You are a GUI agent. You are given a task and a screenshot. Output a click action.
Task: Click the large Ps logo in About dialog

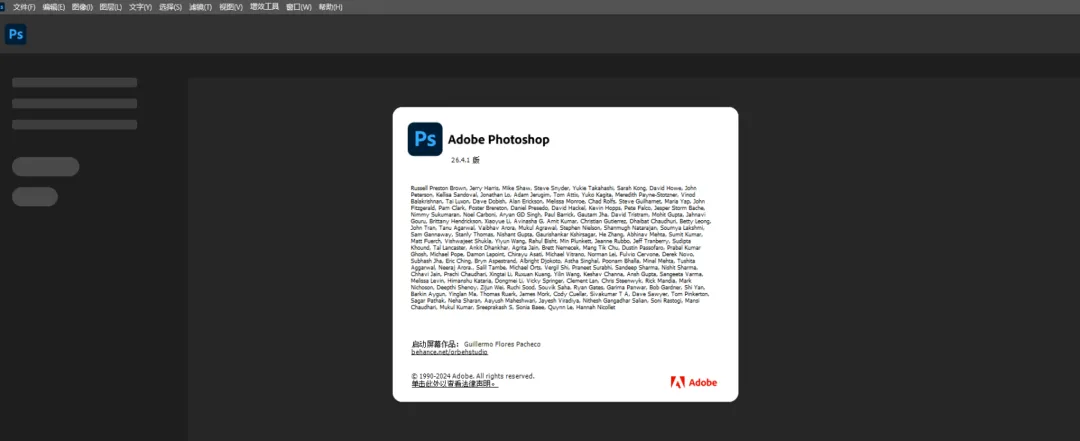tap(425, 139)
